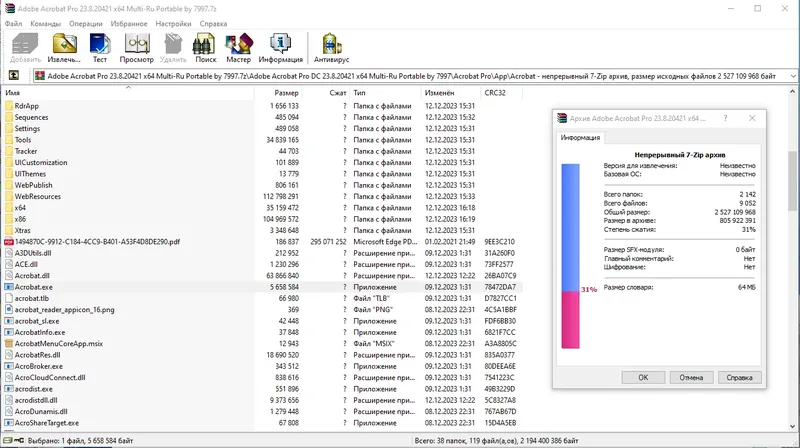Open the Команды menu

45,23
